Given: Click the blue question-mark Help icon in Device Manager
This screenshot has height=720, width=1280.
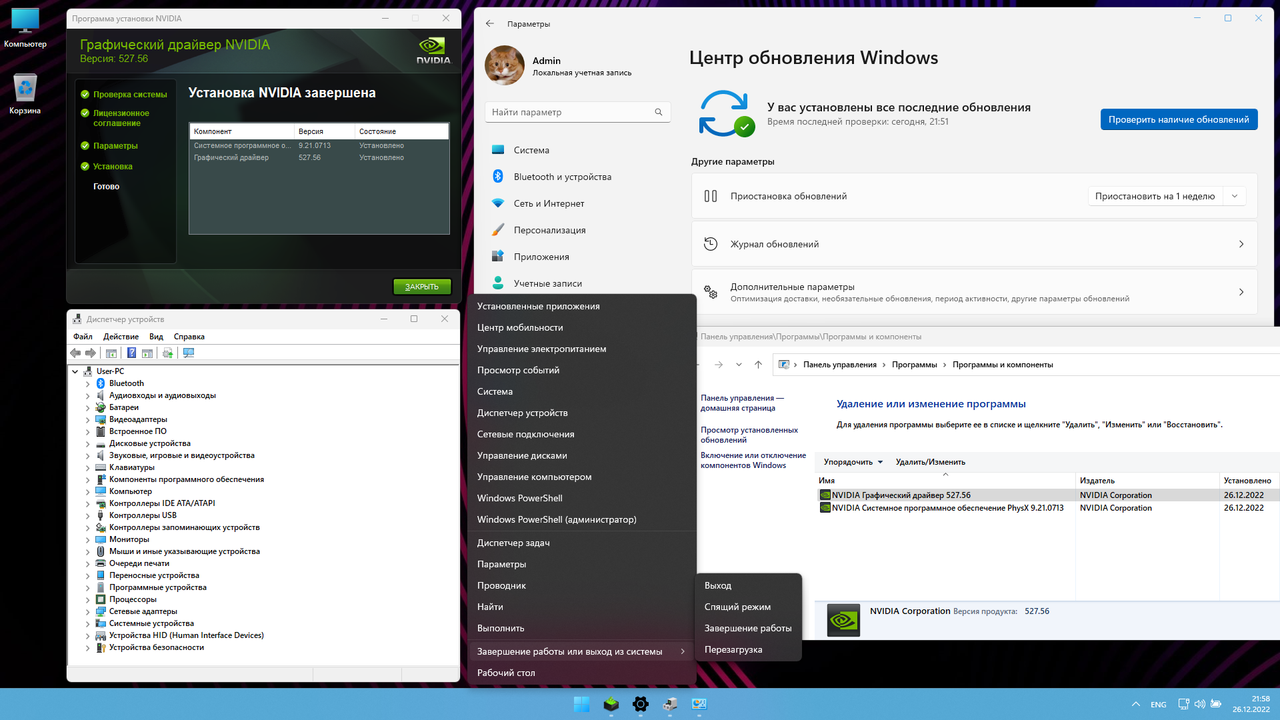Looking at the screenshot, I should 132,353.
